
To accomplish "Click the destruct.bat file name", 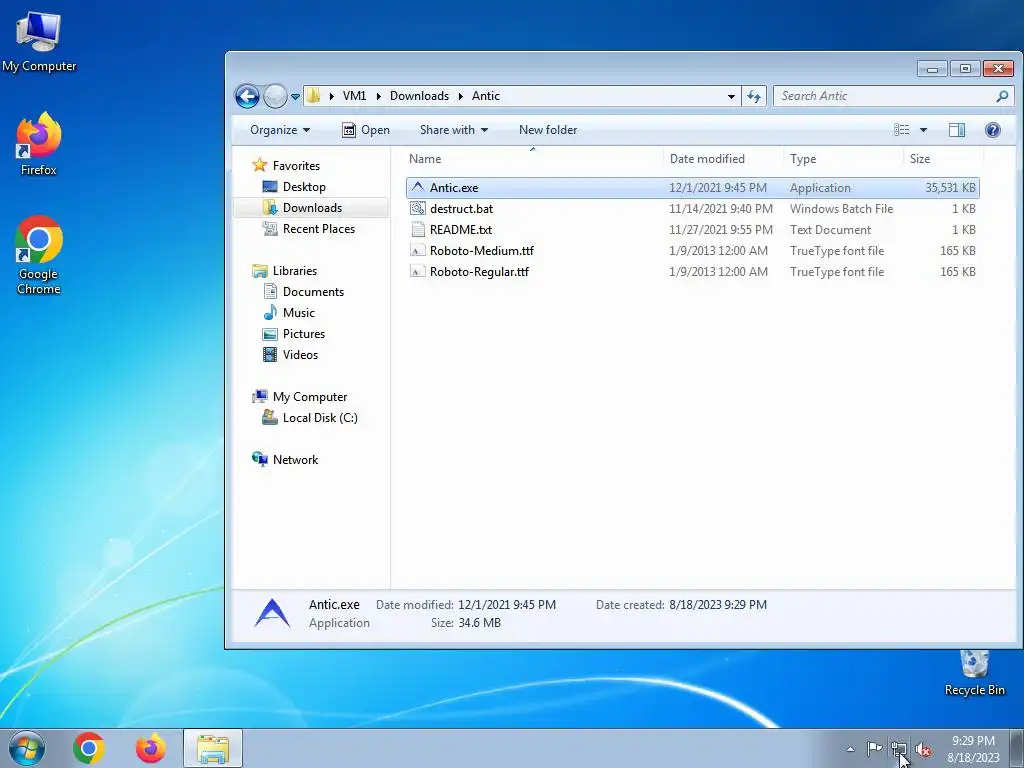I will (x=461, y=209).
